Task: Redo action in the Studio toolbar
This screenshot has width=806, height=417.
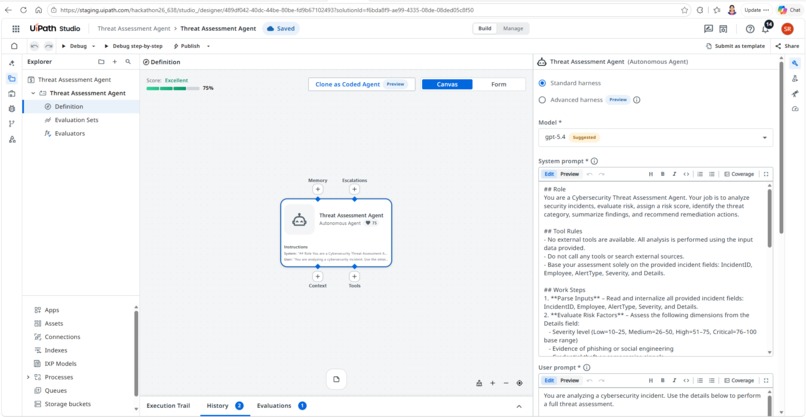Action: pos(48,46)
